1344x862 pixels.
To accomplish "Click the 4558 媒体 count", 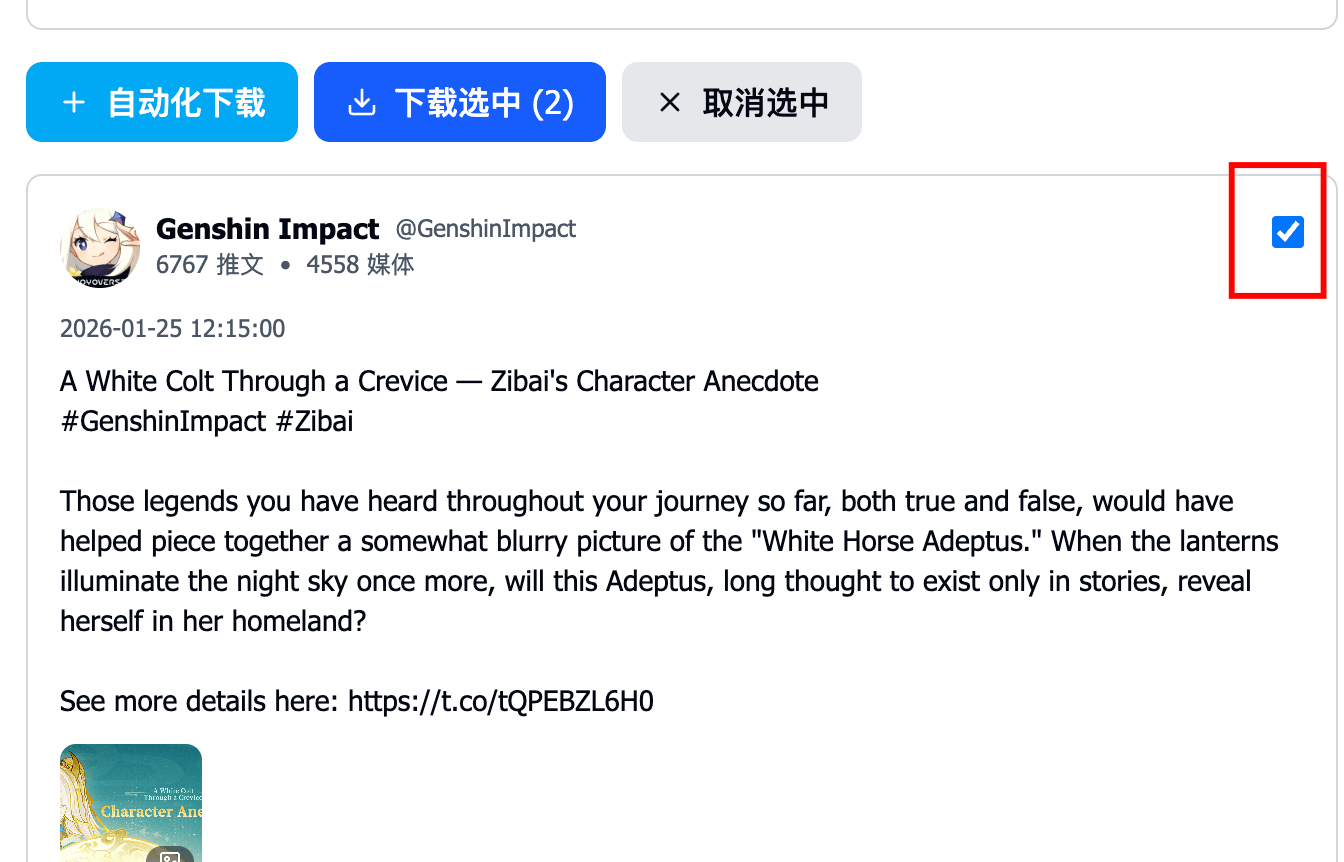I will point(360,265).
